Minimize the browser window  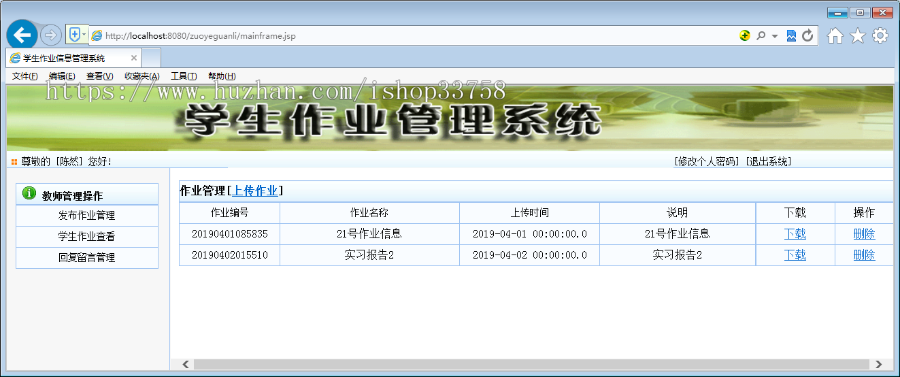coord(838,13)
